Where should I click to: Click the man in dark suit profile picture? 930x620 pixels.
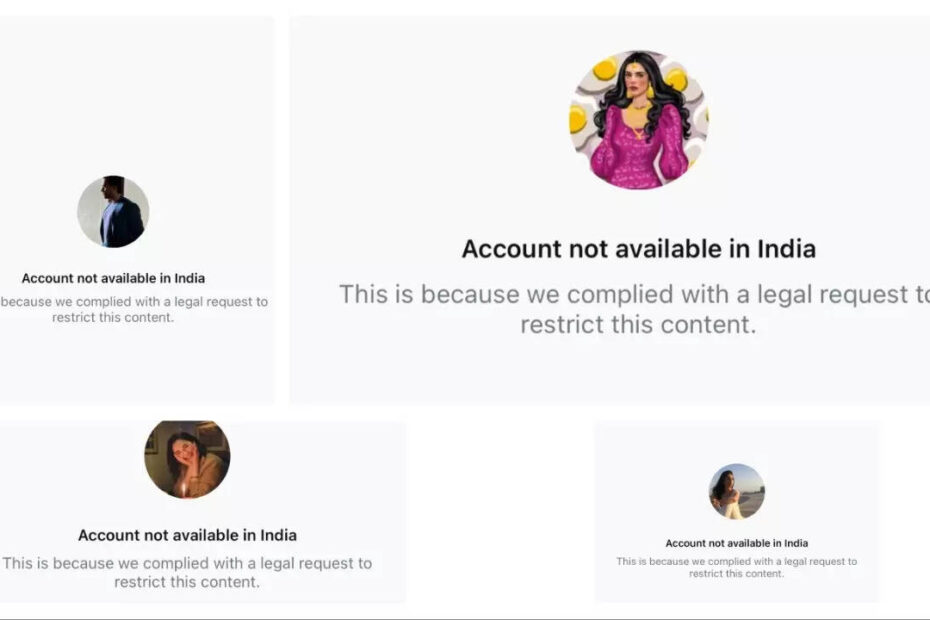coord(113,212)
